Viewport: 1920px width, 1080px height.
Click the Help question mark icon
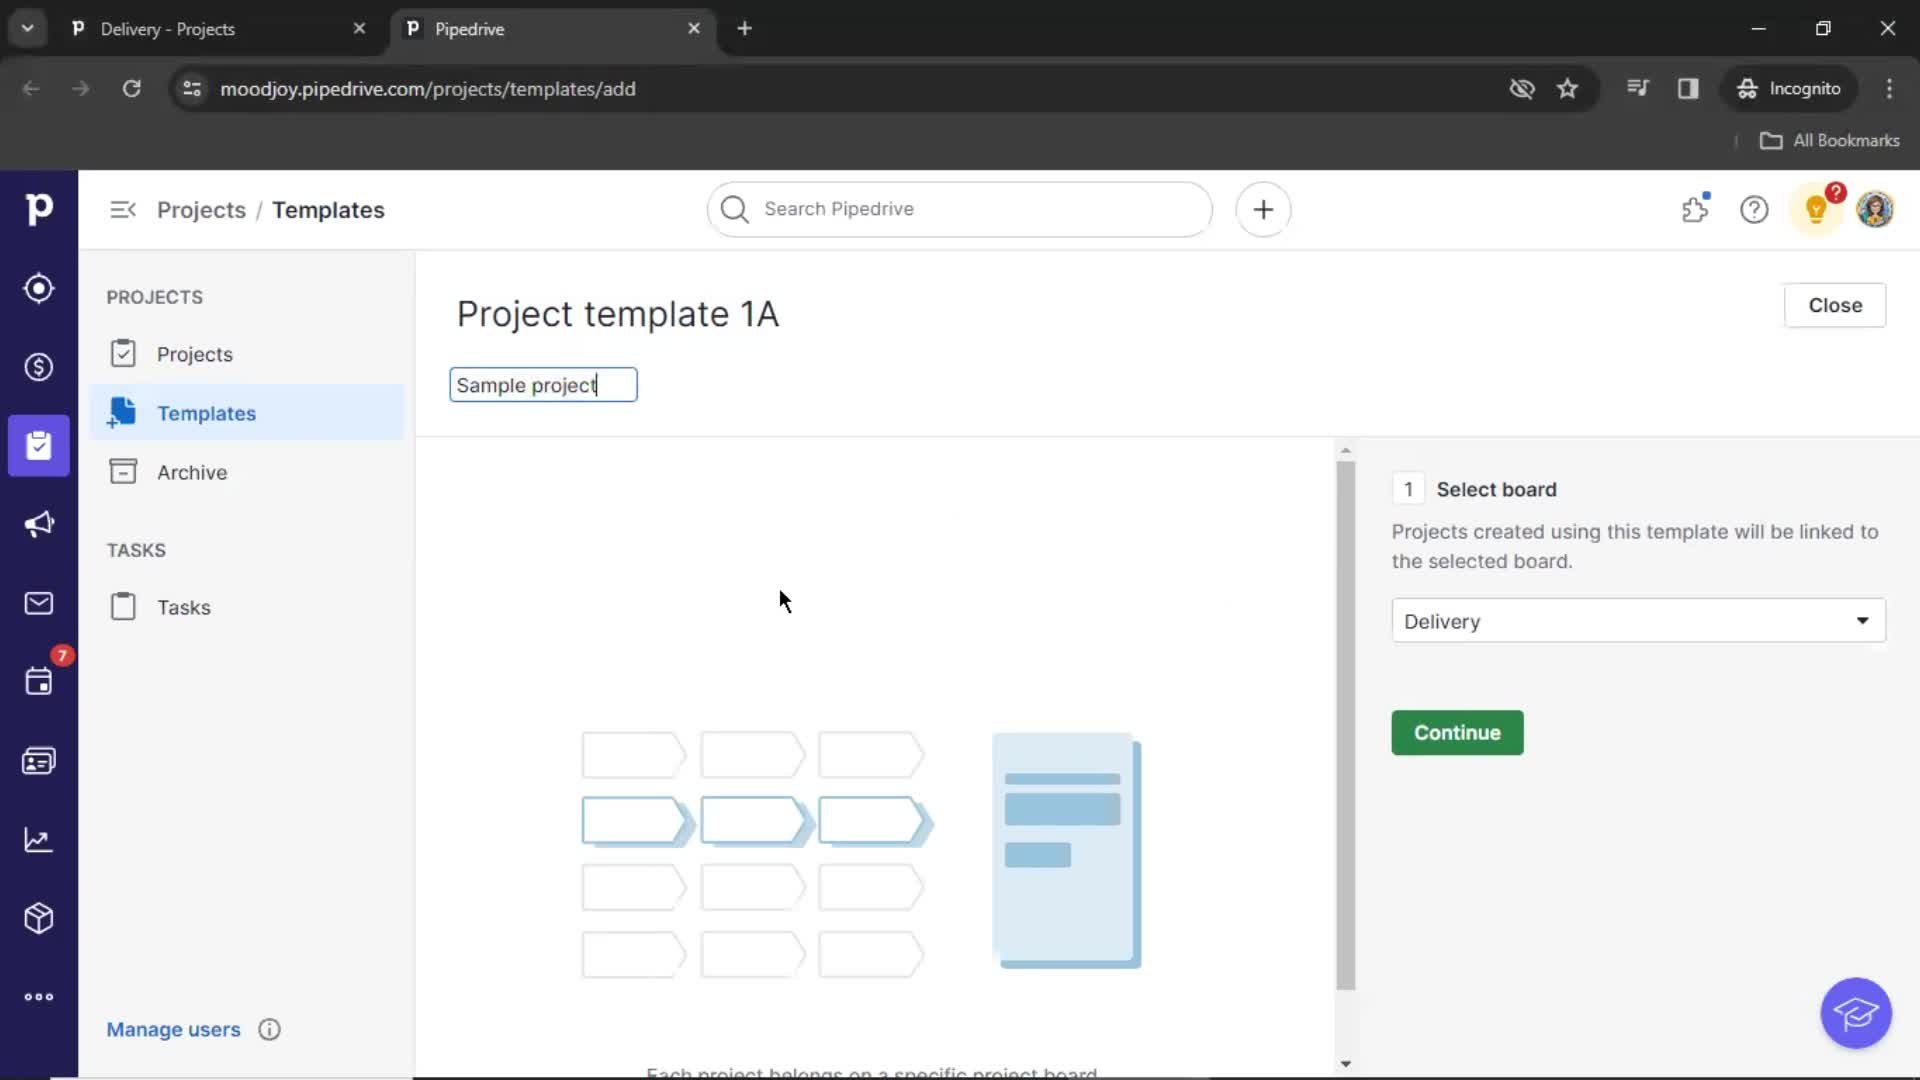tap(1755, 208)
